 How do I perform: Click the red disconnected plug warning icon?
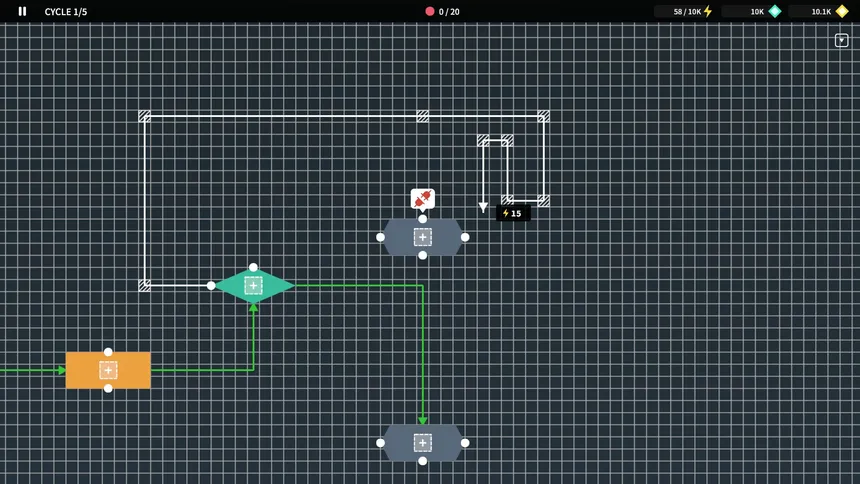422,199
